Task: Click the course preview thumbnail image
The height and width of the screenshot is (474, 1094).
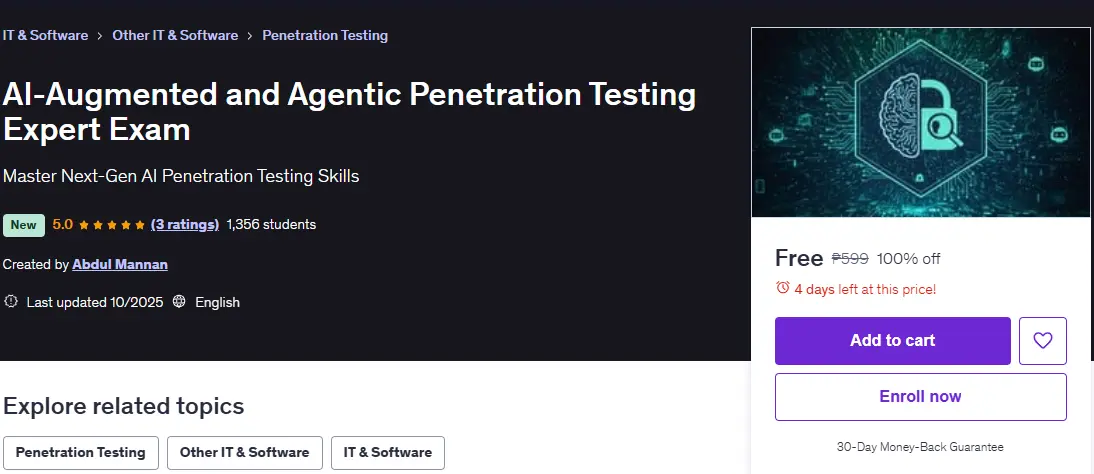Action: point(922,122)
